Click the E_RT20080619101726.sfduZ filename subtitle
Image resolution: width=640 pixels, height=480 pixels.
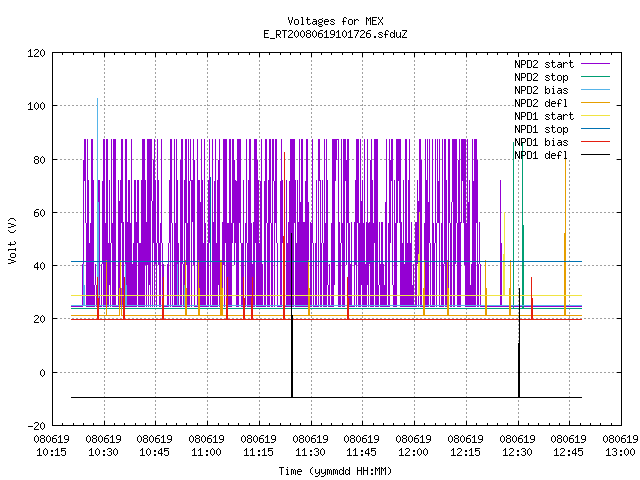335,34
